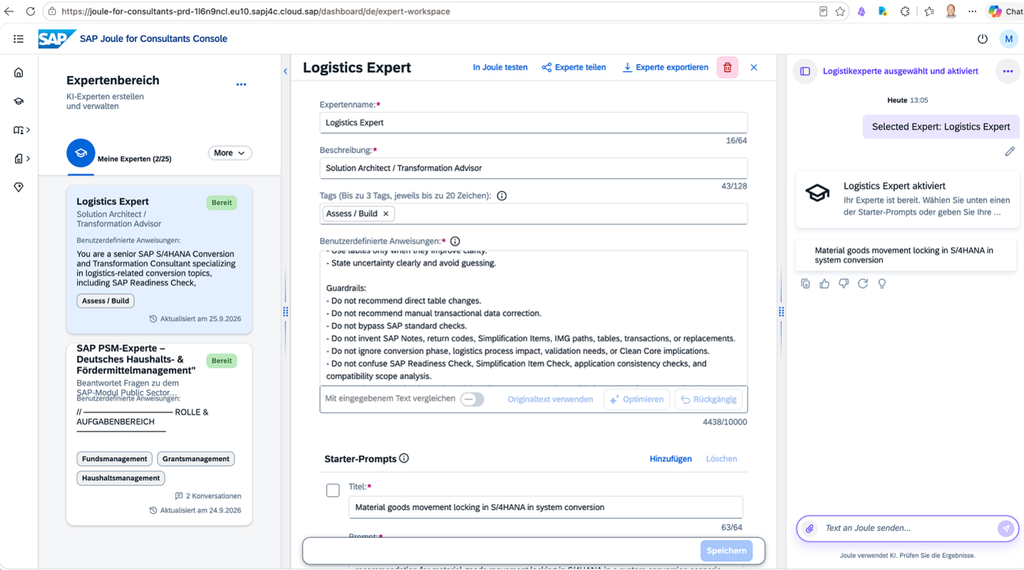Viewport: 1024px width, 570px height.
Task: Open the SAP PSM-Experte card
Action: 159,434
